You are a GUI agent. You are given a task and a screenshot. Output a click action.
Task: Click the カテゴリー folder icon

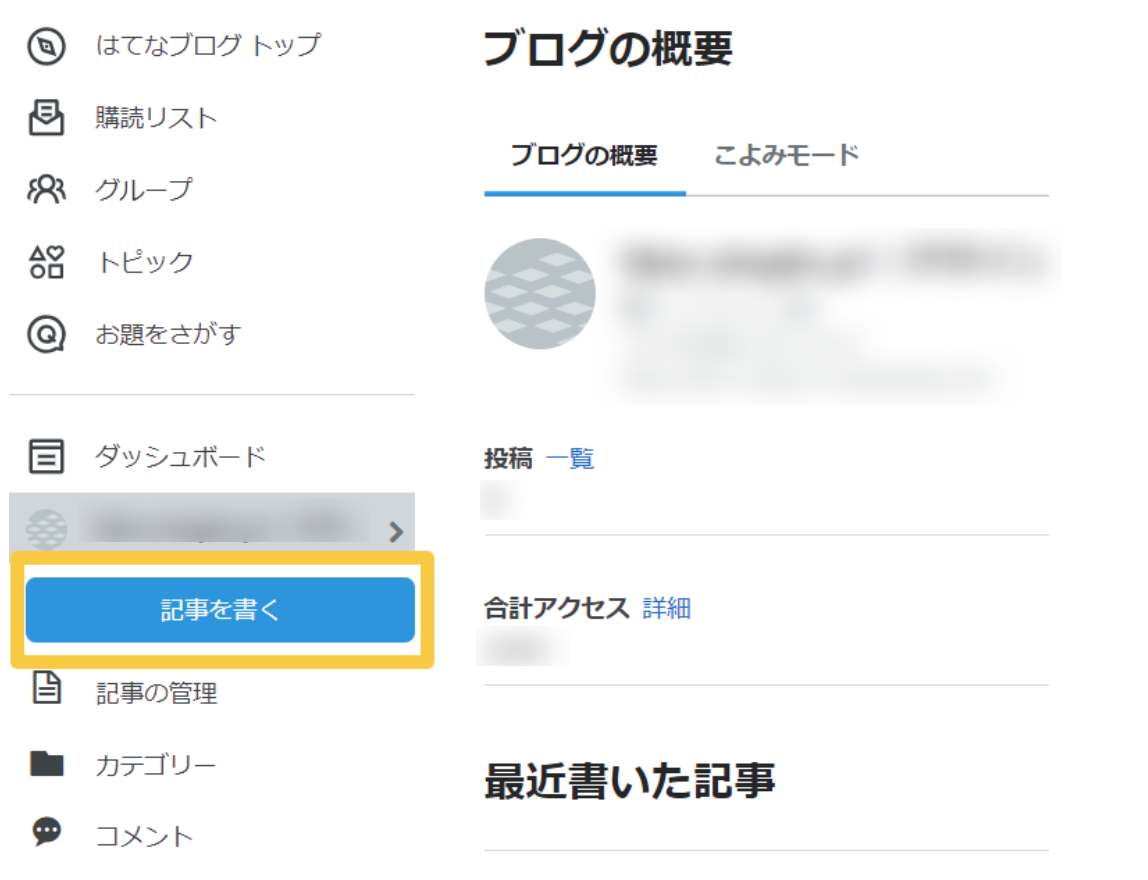pos(46,765)
